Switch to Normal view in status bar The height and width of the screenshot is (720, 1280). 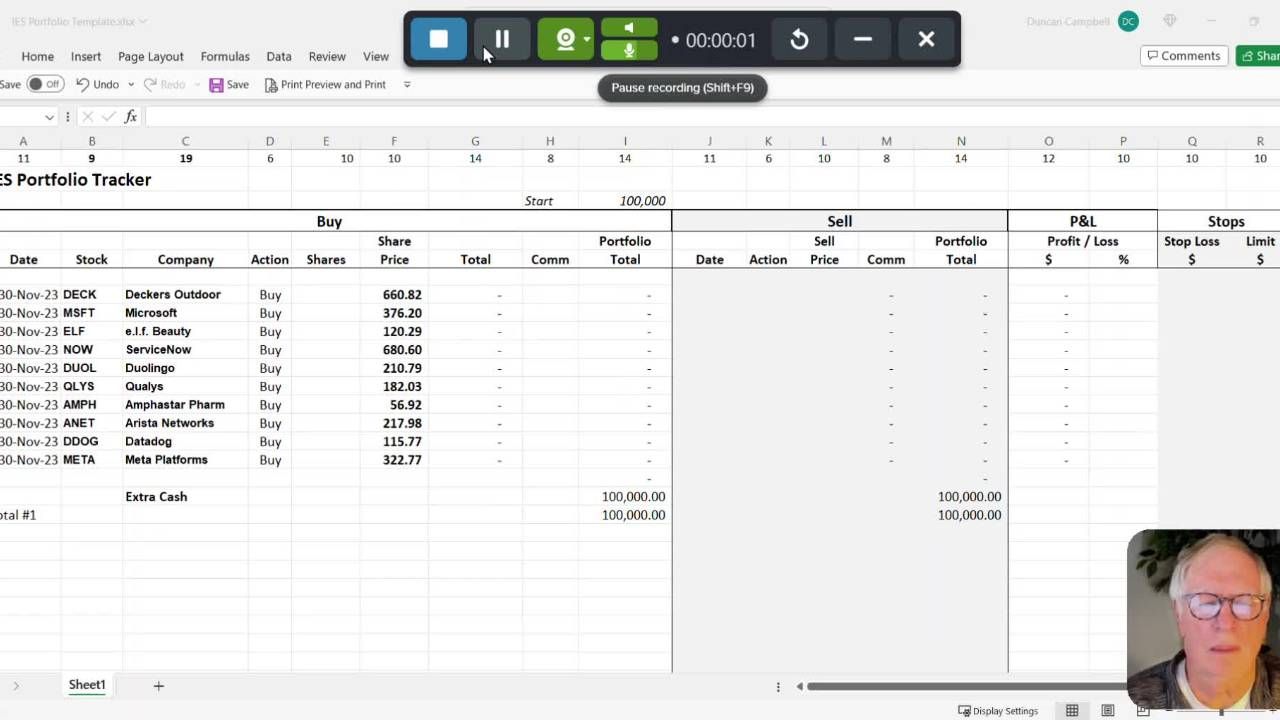(1072, 711)
